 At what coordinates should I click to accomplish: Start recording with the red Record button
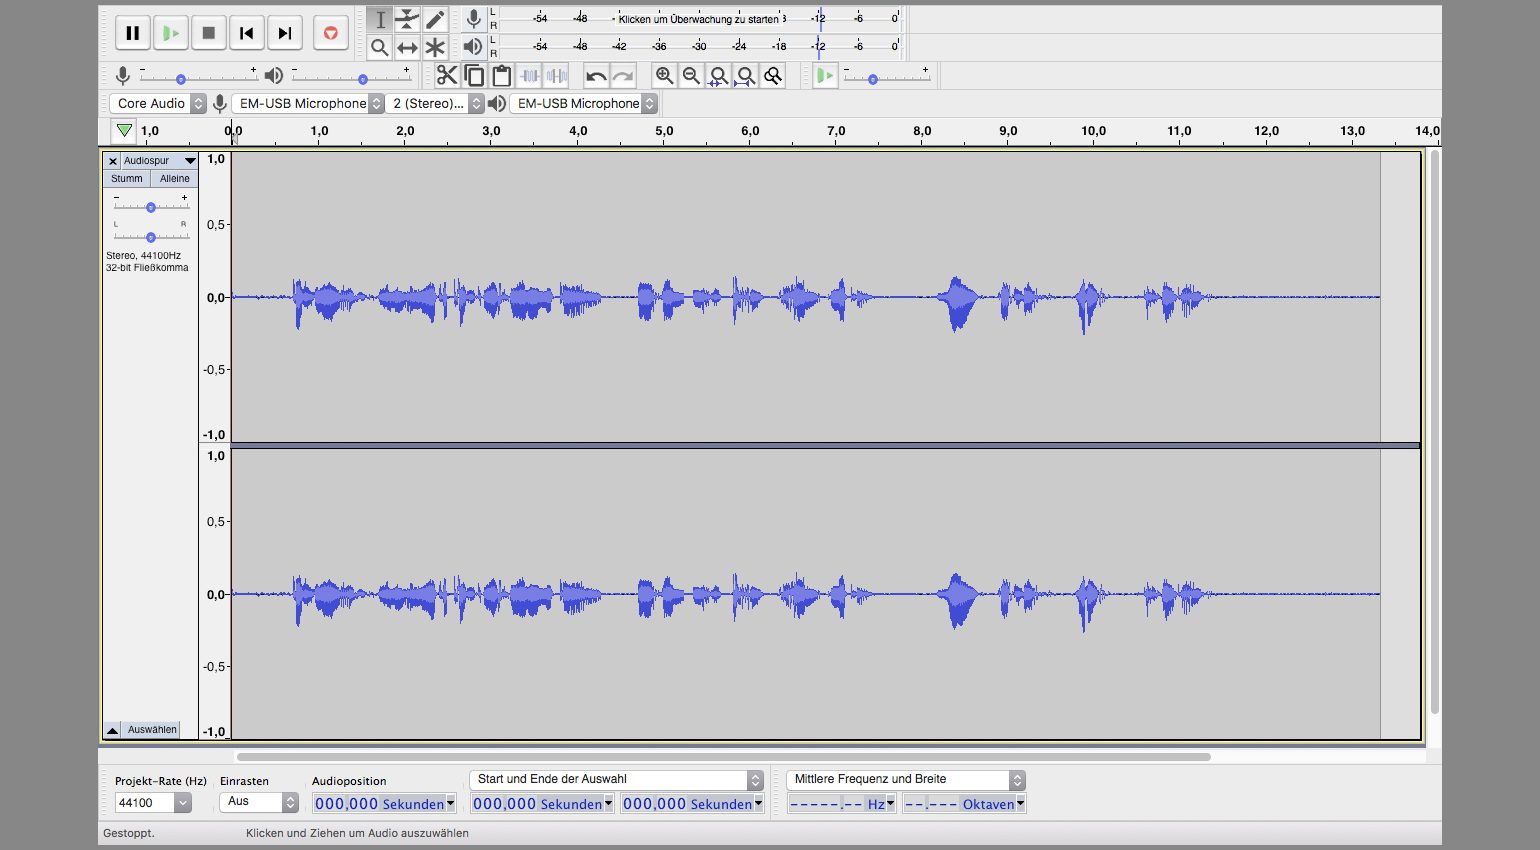click(x=330, y=33)
